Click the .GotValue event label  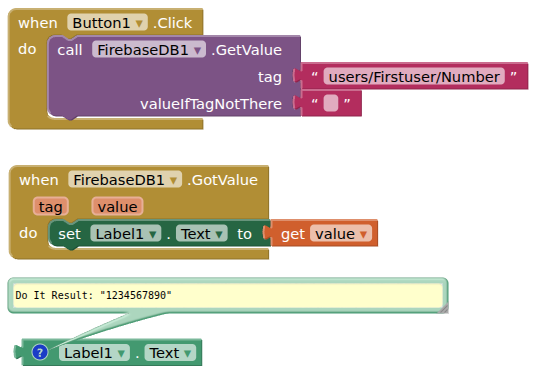click(222, 180)
